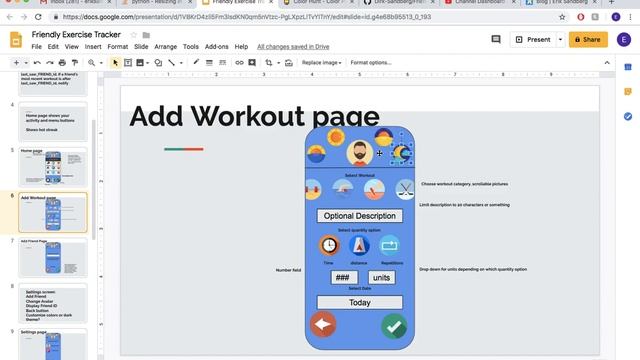Click All changes saved in Drive link
Screen dimensions: 640x360
[293, 47]
